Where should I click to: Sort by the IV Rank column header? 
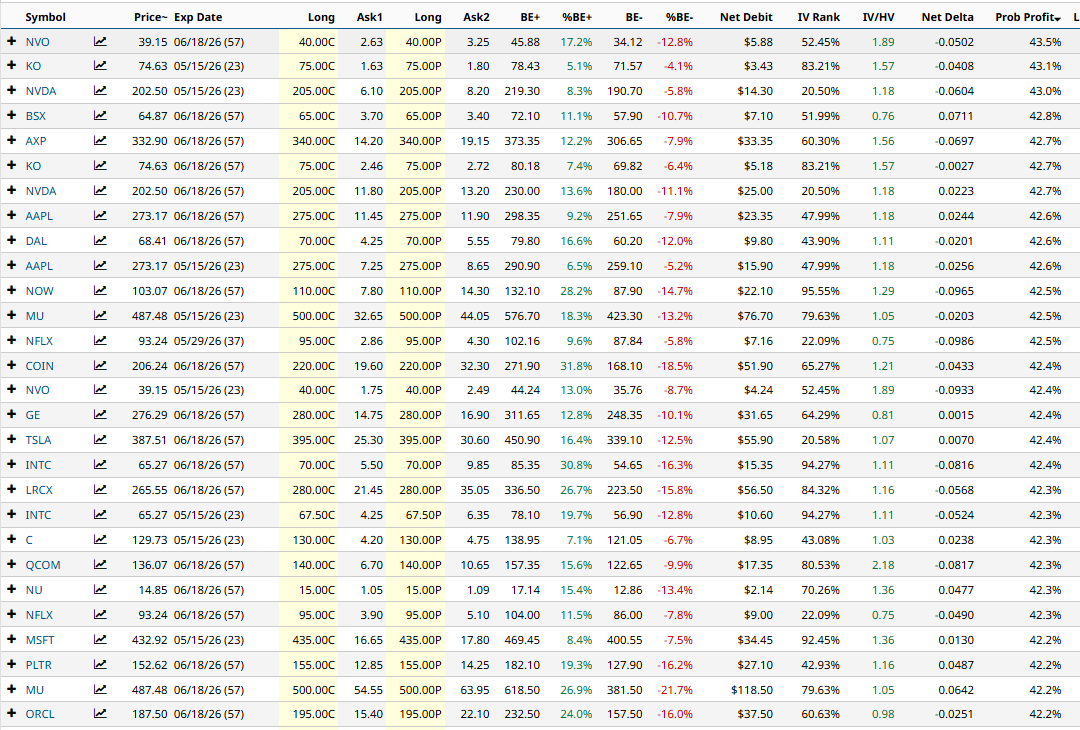point(818,17)
